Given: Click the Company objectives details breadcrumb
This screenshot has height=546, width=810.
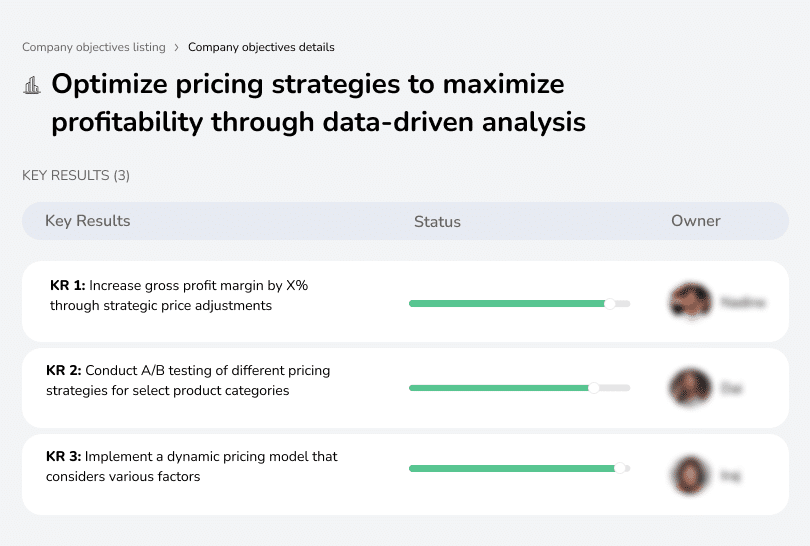Looking at the screenshot, I should pyautogui.click(x=261, y=47).
